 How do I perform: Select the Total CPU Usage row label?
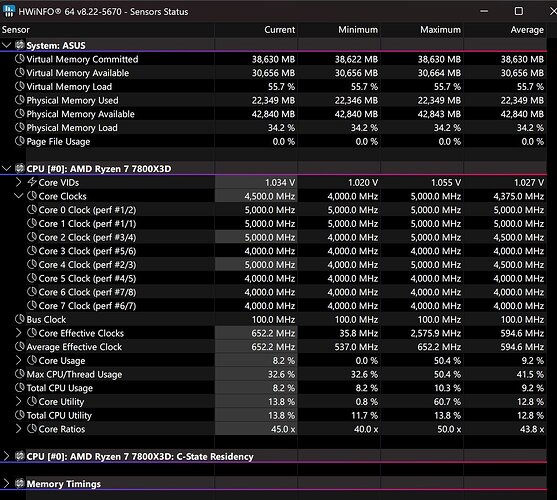point(60,388)
